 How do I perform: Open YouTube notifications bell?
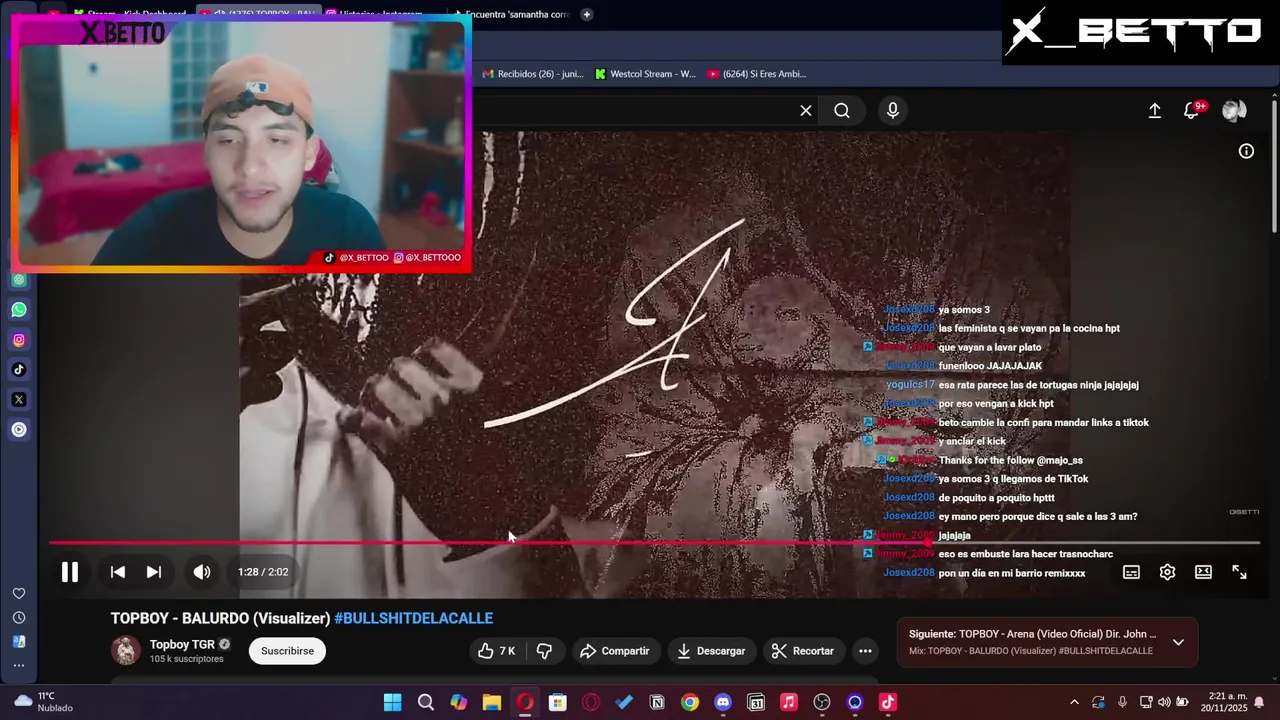pyautogui.click(x=1192, y=111)
